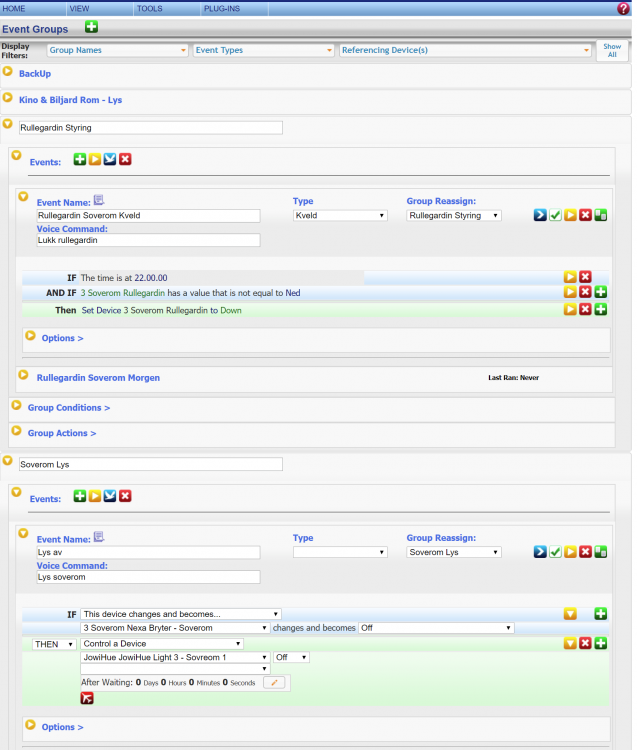
Task: Click the red delete icon in Soverom Lys Events toolbar
Action: click(125, 496)
